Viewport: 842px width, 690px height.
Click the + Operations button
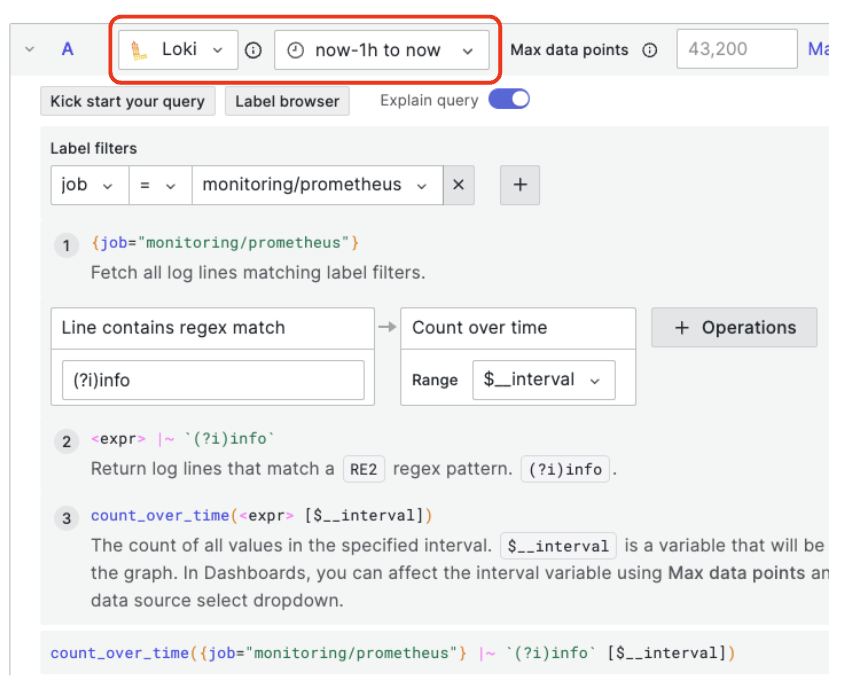tap(734, 327)
